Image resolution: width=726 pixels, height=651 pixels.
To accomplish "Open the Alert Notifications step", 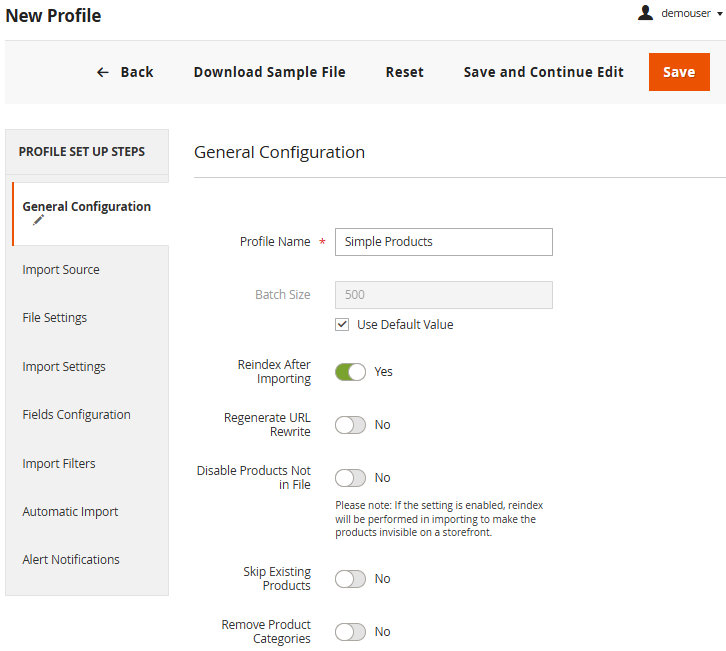I will coord(71,560).
